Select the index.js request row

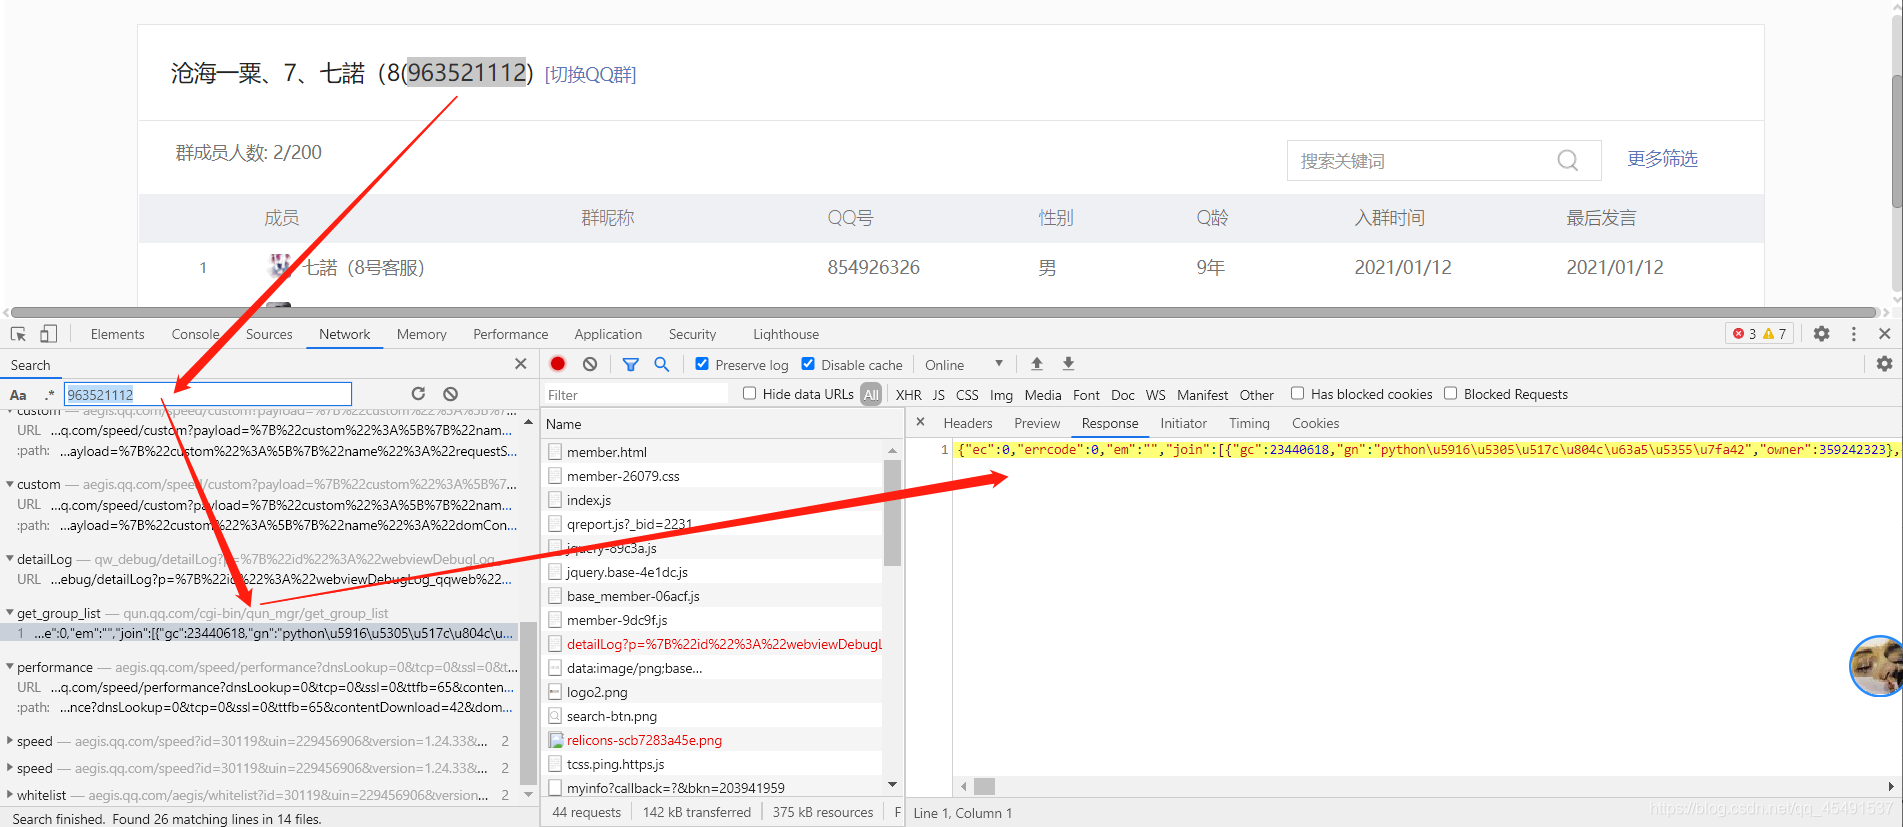(713, 500)
